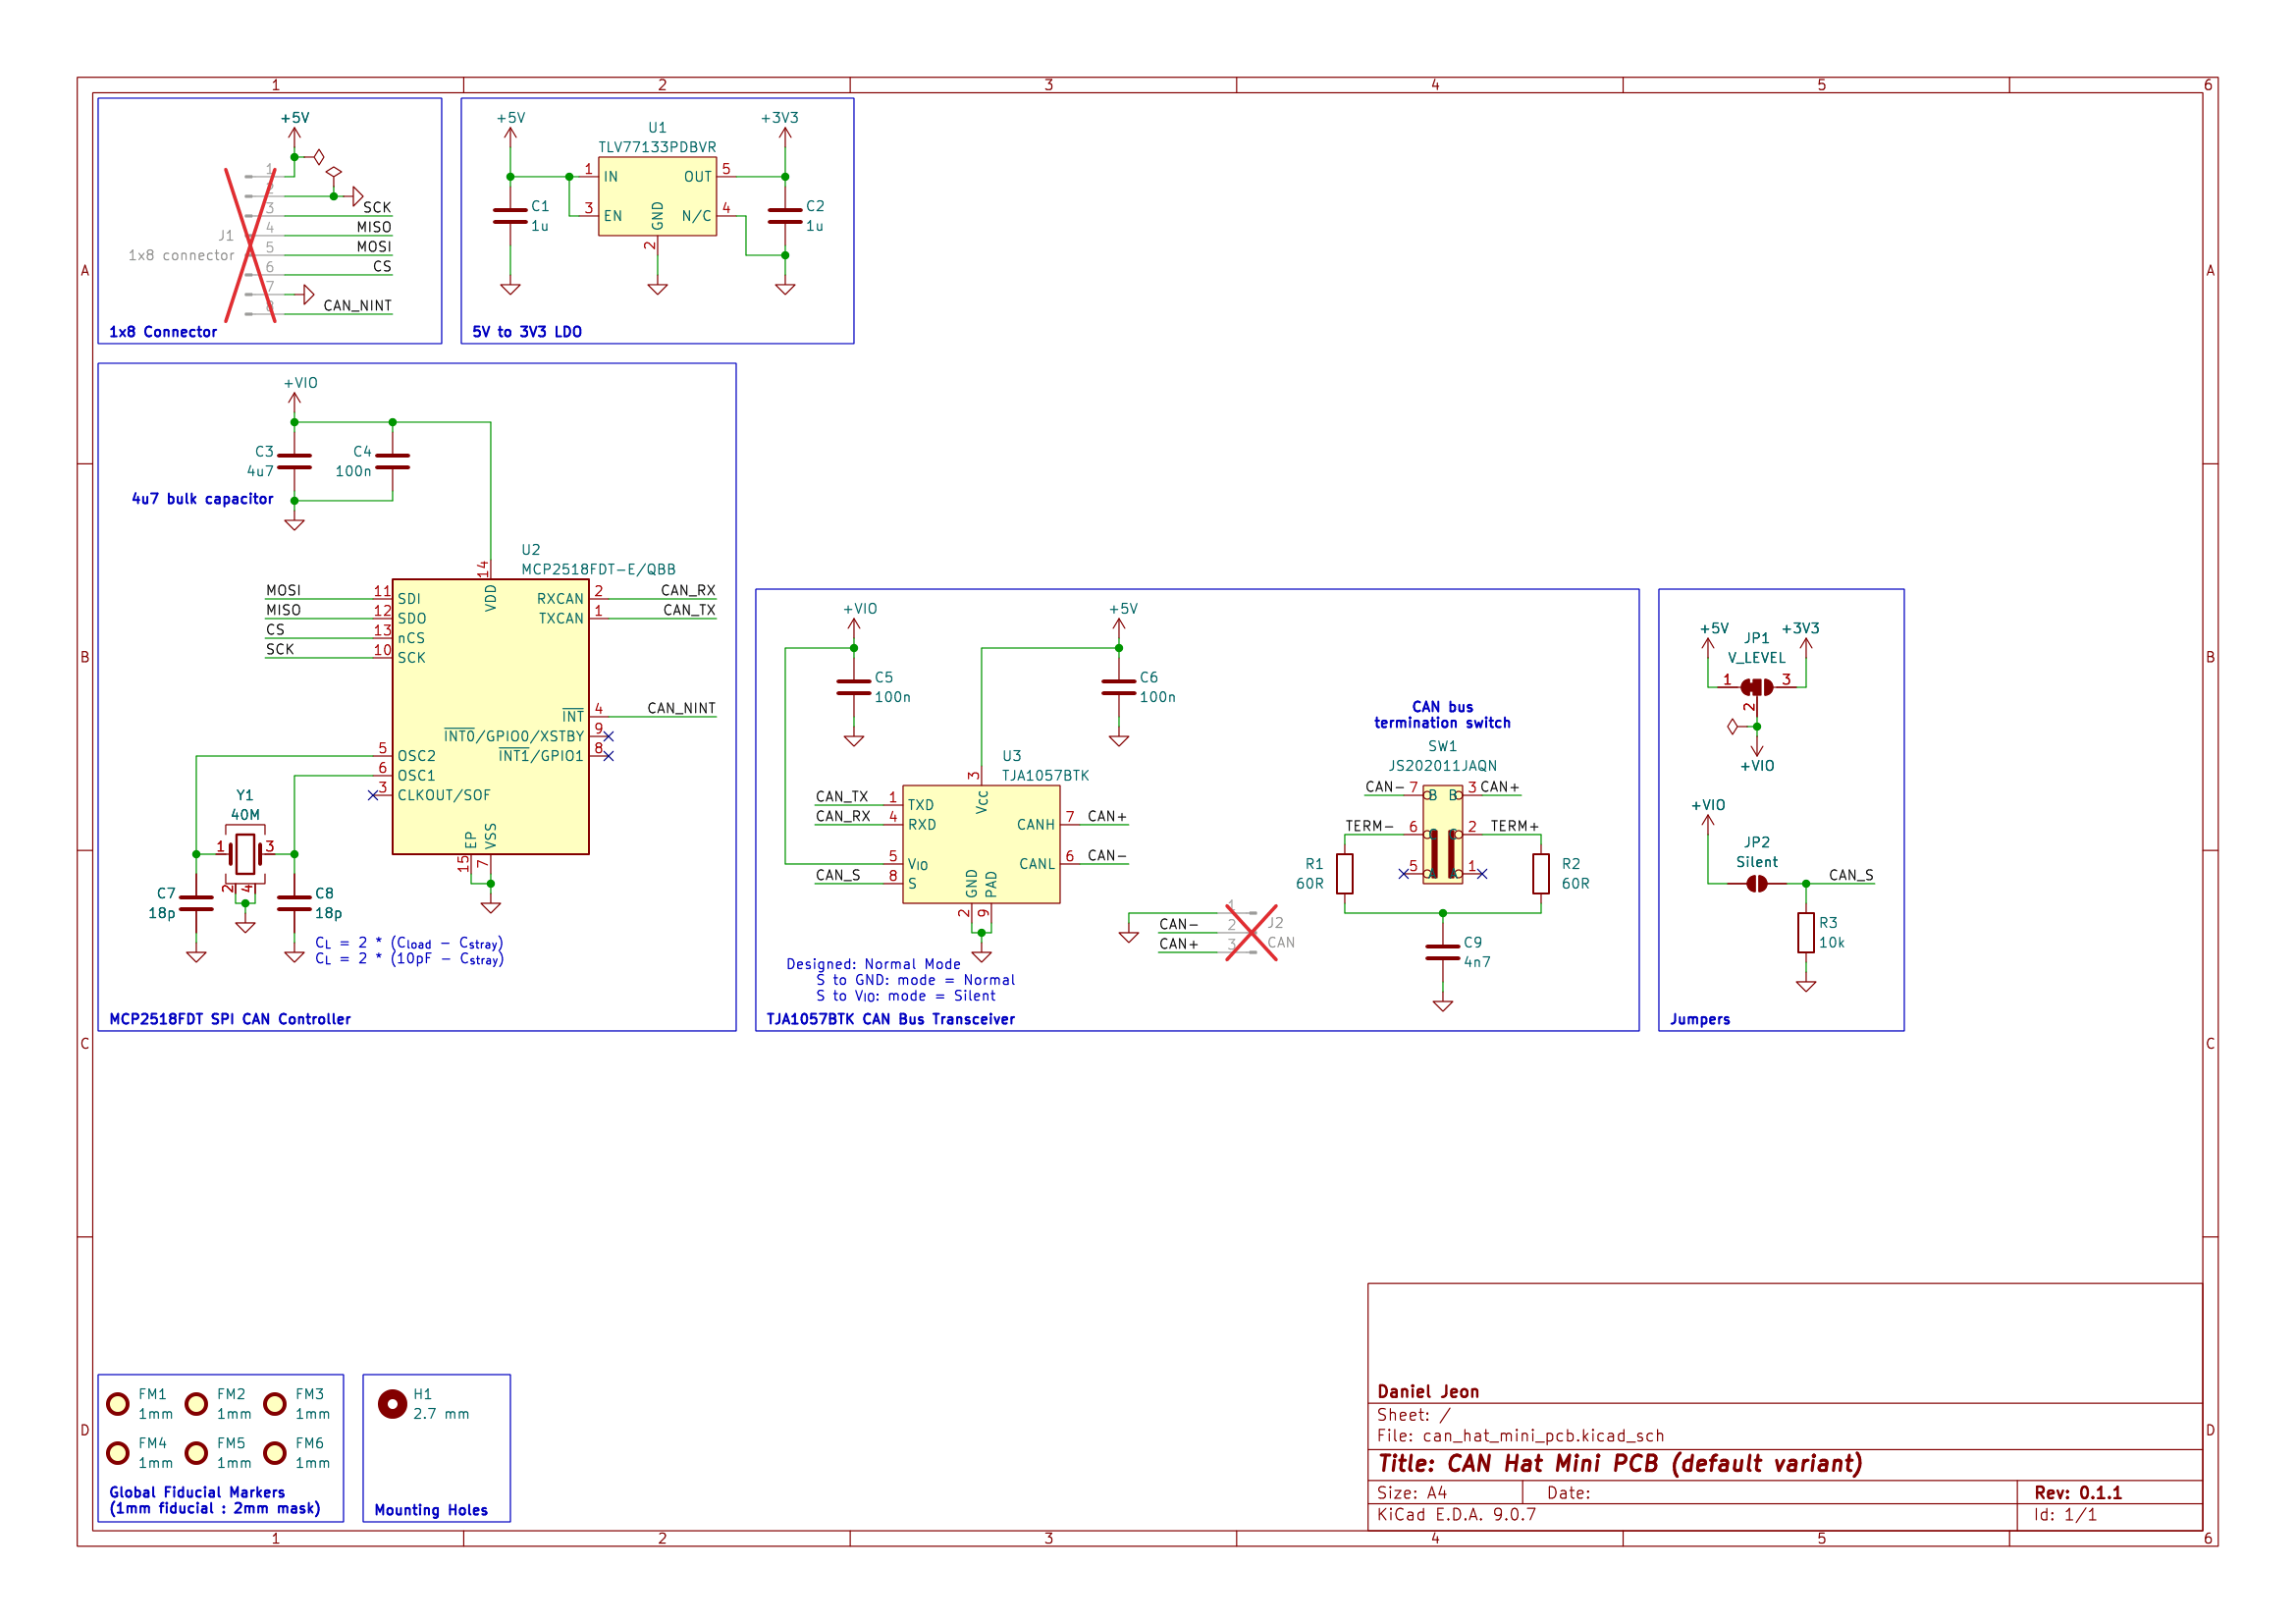This screenshot has height=1624, width=2296.
Task: Click the 'KiCad E.D.A. 9.0.7' text
Action: click(1456, 1514)
